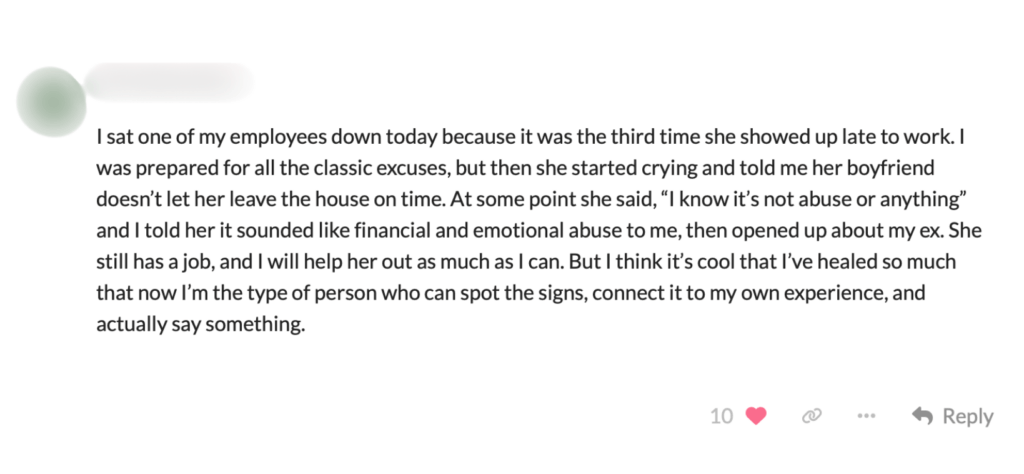Like the post with the heart icon
Viewport: 1024px width, 474px height.
756,416
